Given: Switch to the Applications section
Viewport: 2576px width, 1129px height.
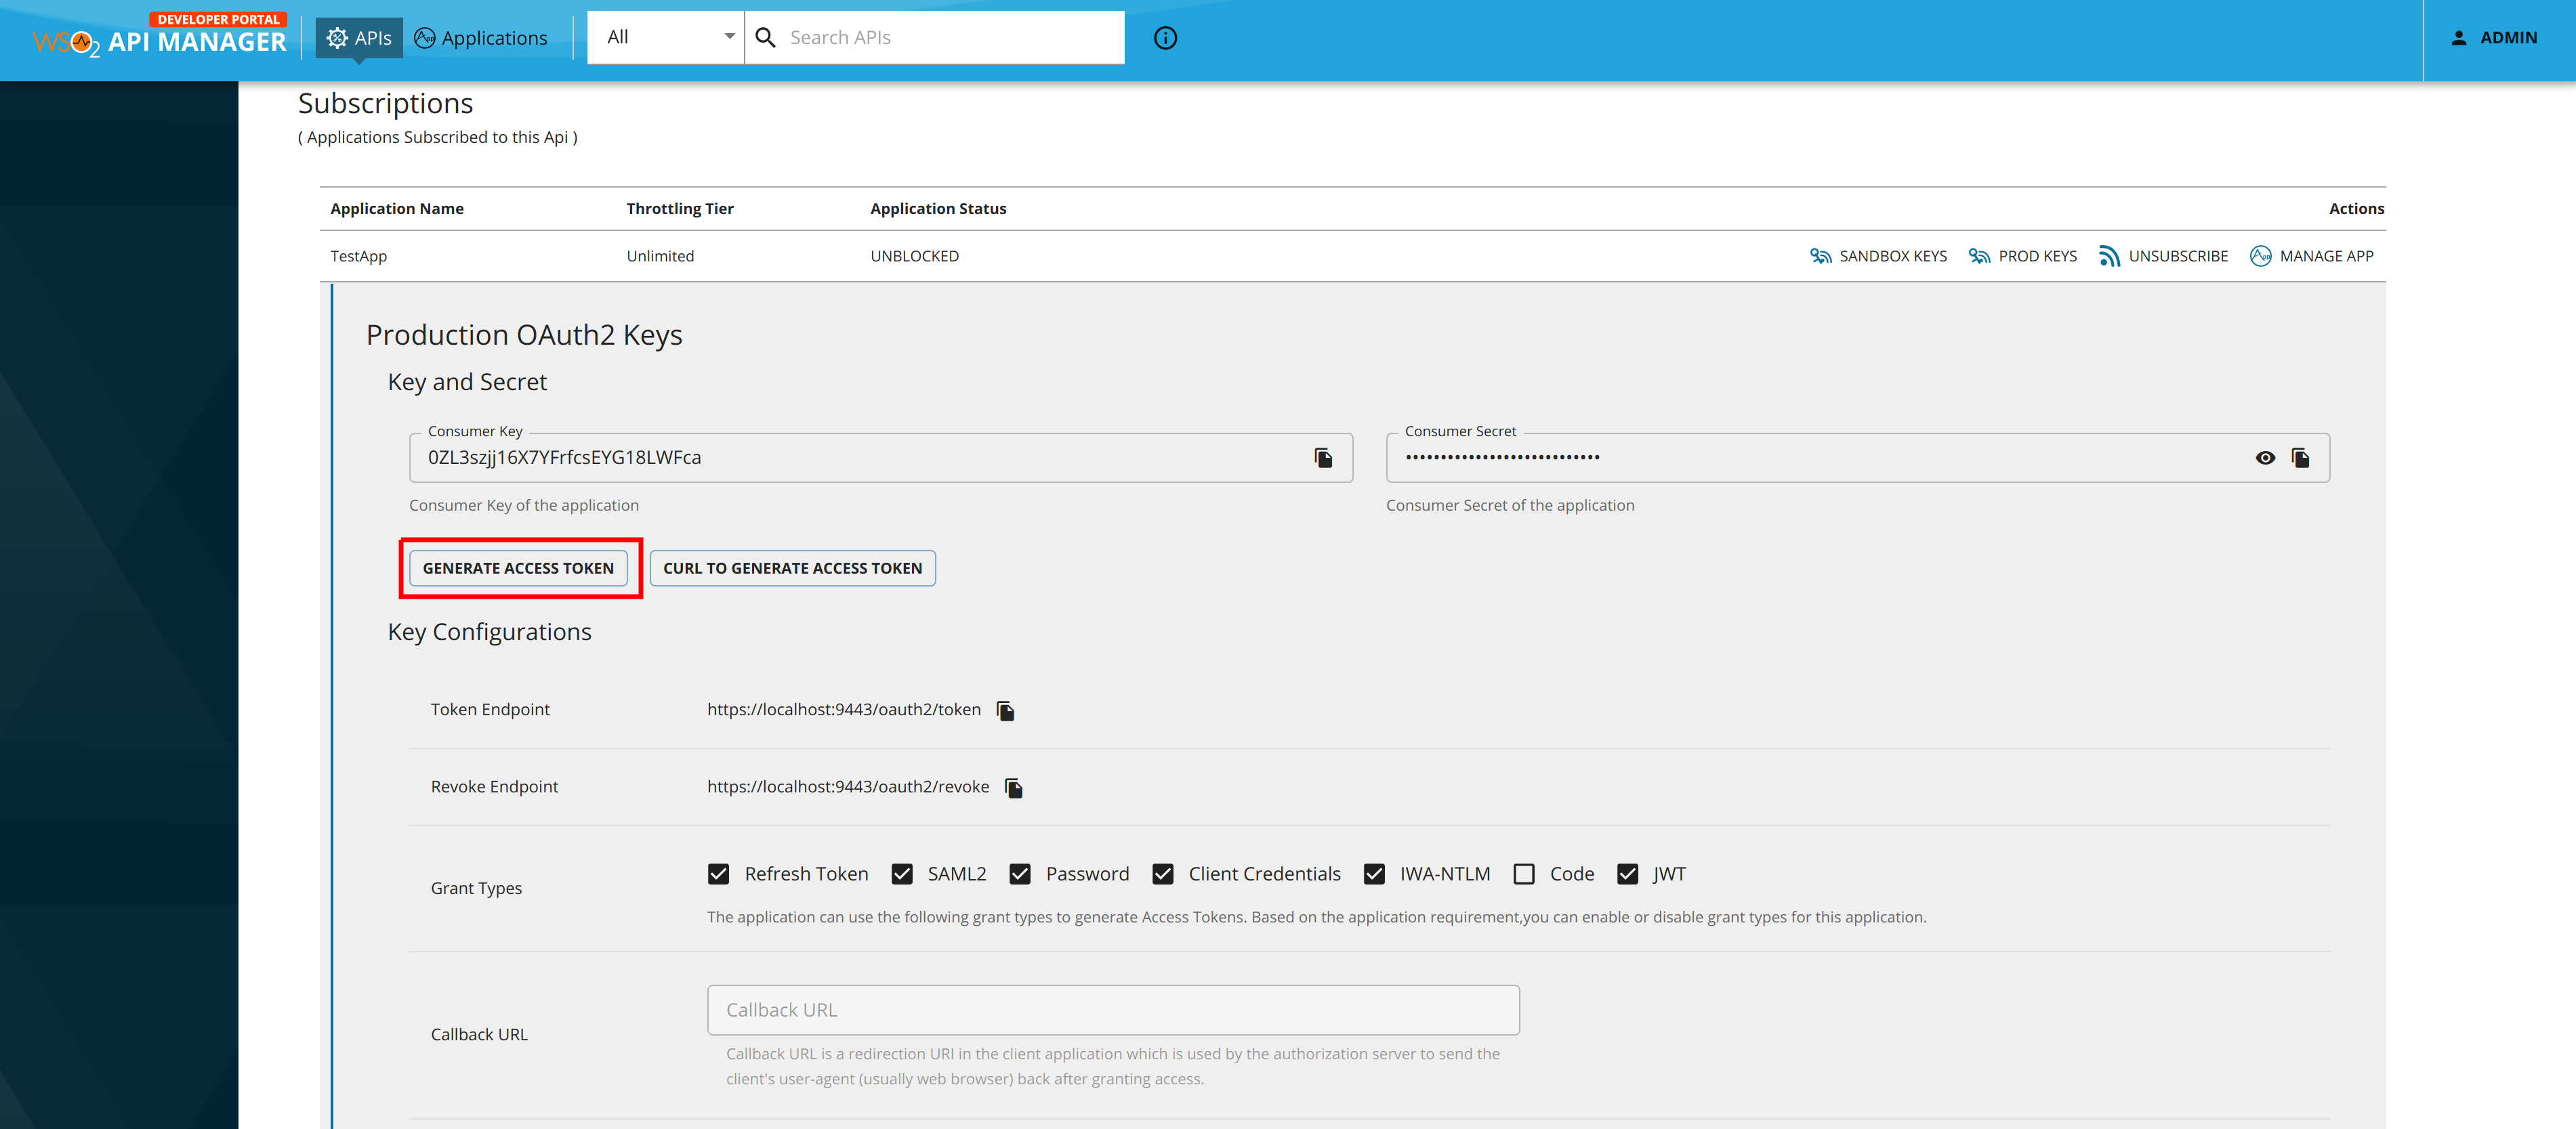Looking at the screenshot, I should click(480, 37).
